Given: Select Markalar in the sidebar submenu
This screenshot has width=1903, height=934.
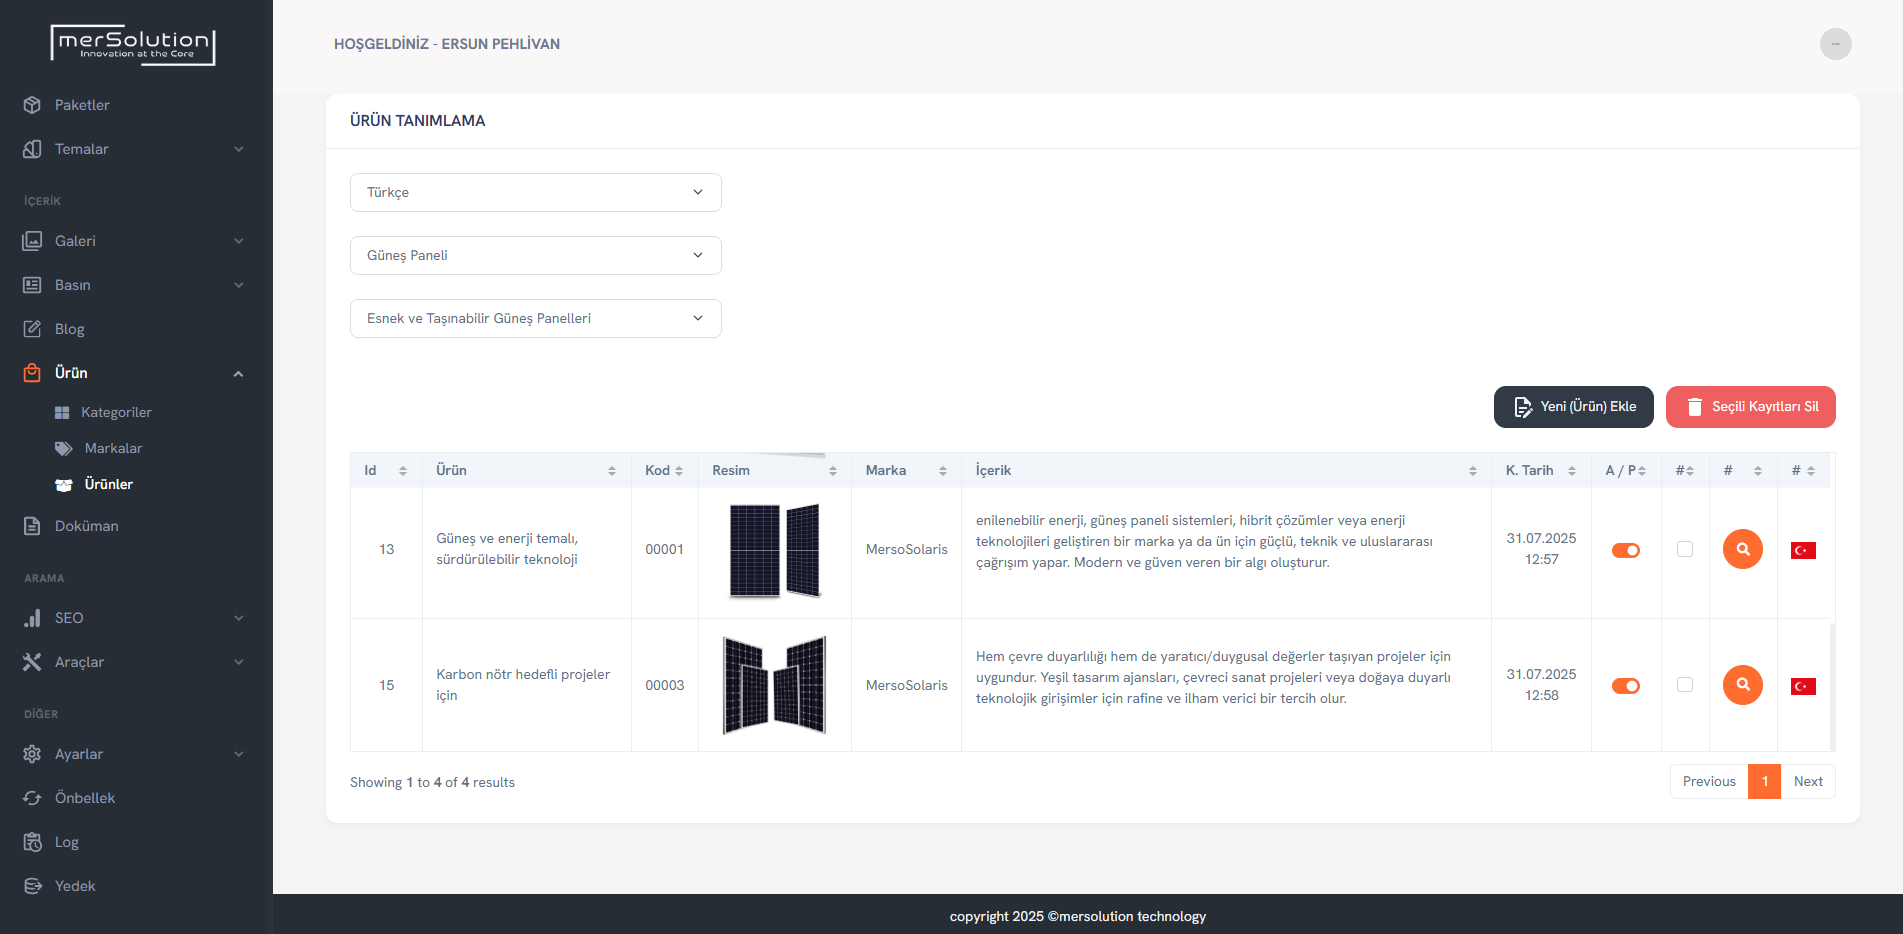Looking at the screenshot, I should [x=113, y=448].
